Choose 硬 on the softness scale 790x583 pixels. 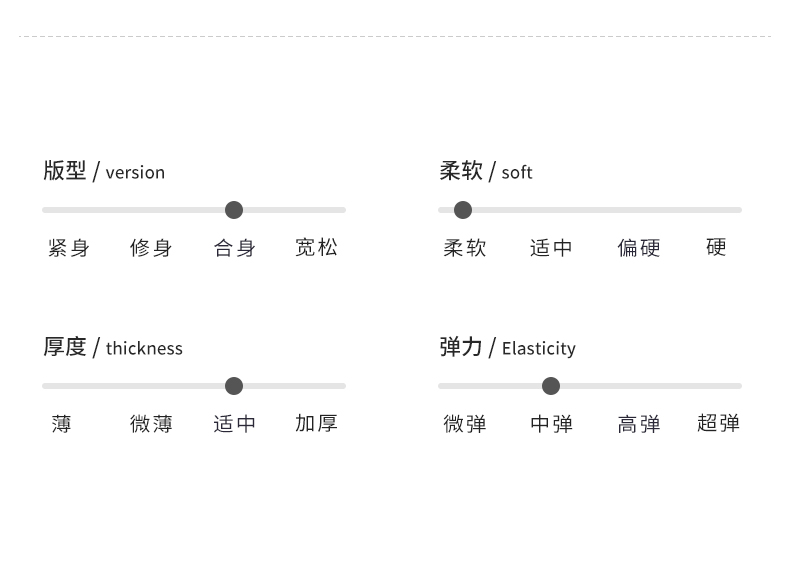[716, 247]
